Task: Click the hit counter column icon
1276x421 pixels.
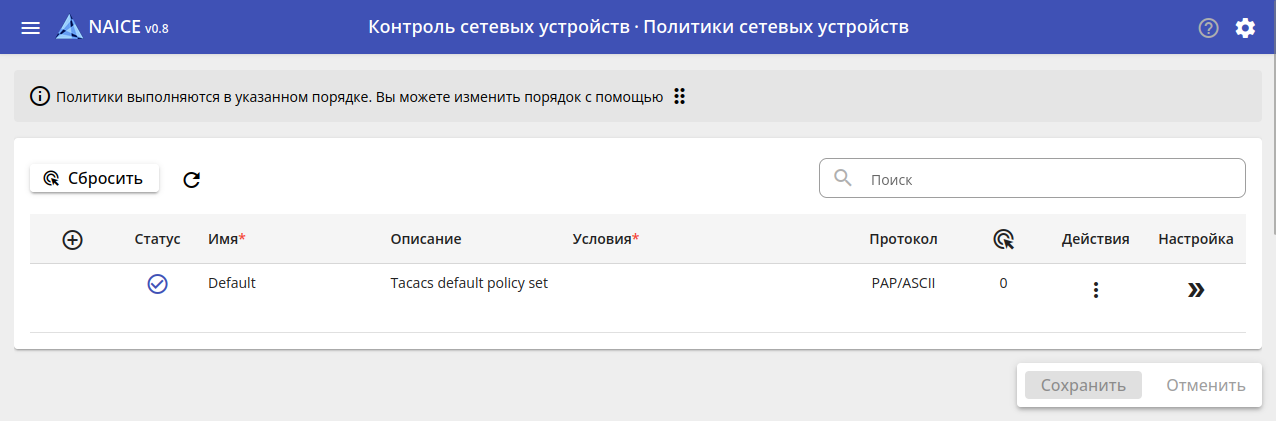Action: 1004,239
